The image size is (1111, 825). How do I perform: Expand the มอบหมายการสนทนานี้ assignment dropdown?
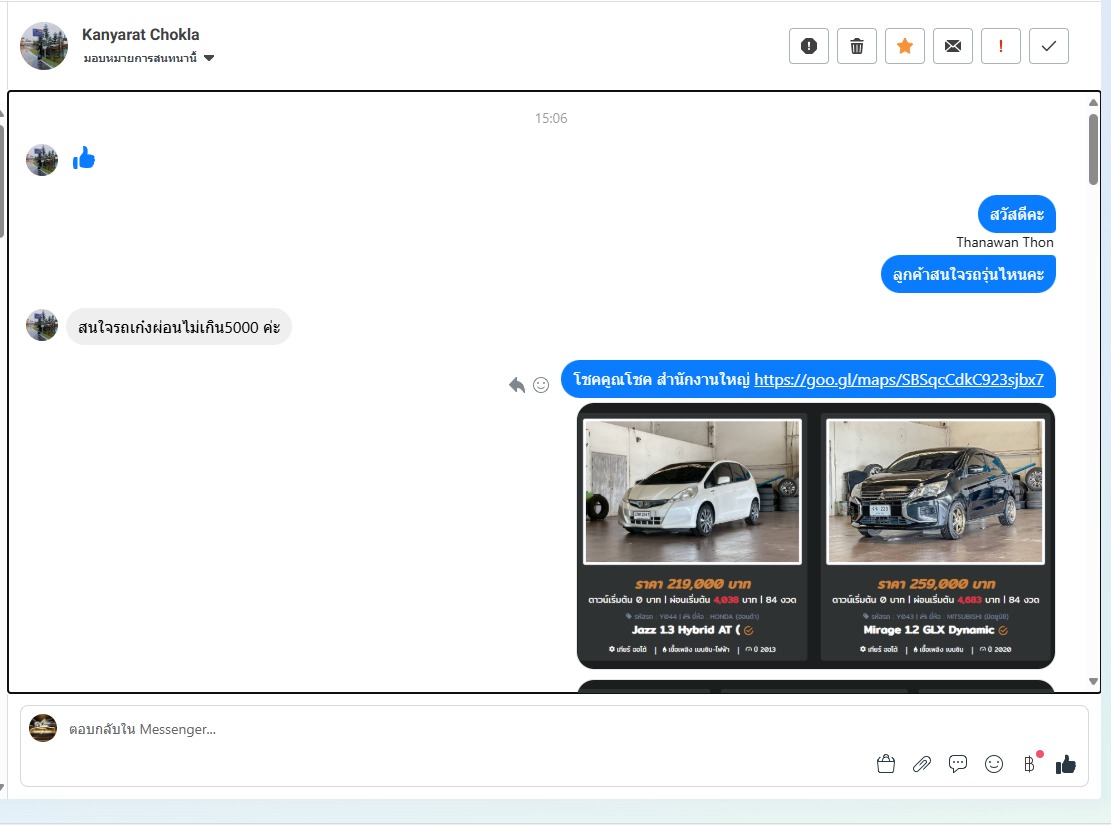[x=208, y=58]
